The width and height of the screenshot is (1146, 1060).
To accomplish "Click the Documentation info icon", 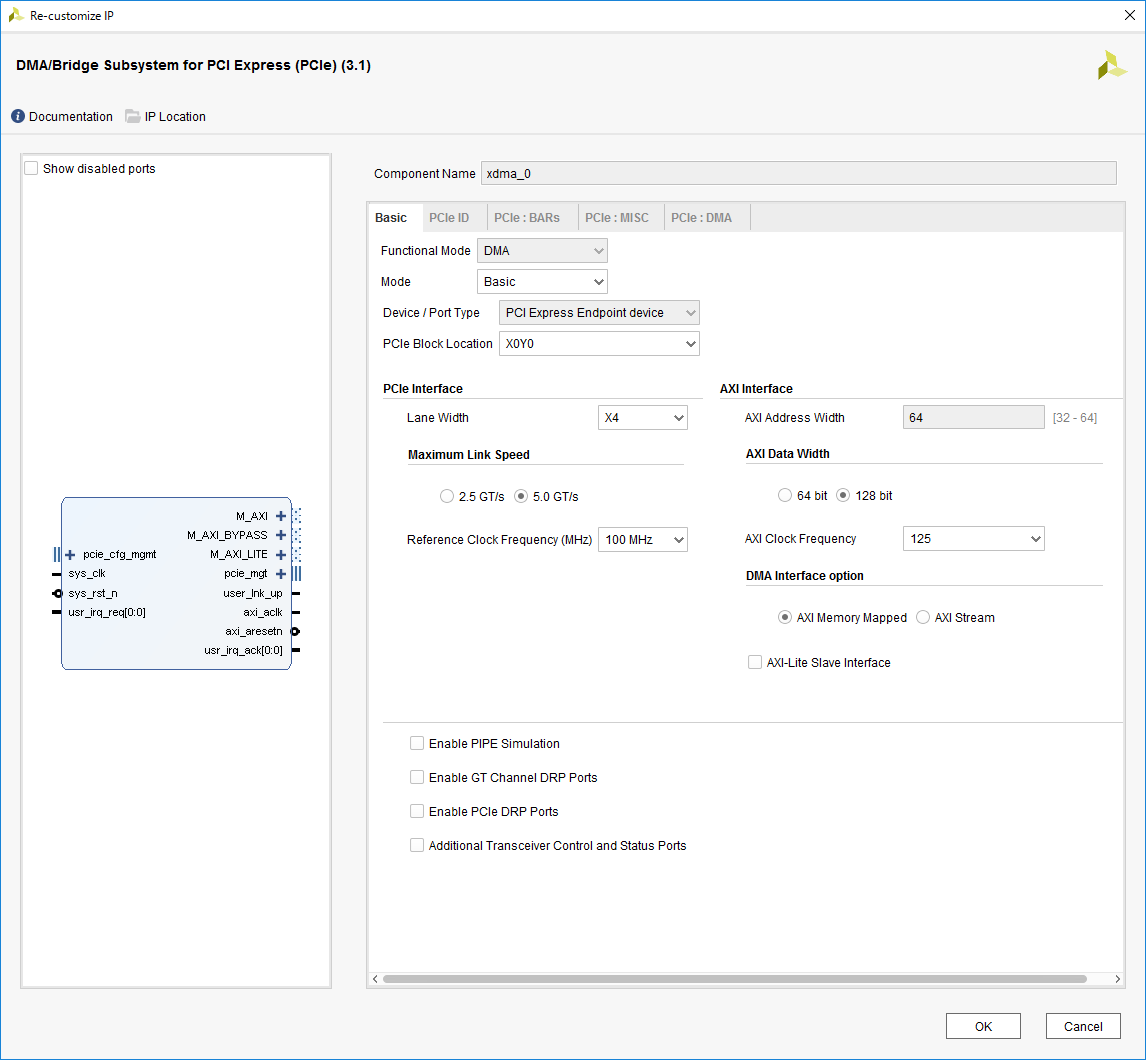I will coord(18,117).
